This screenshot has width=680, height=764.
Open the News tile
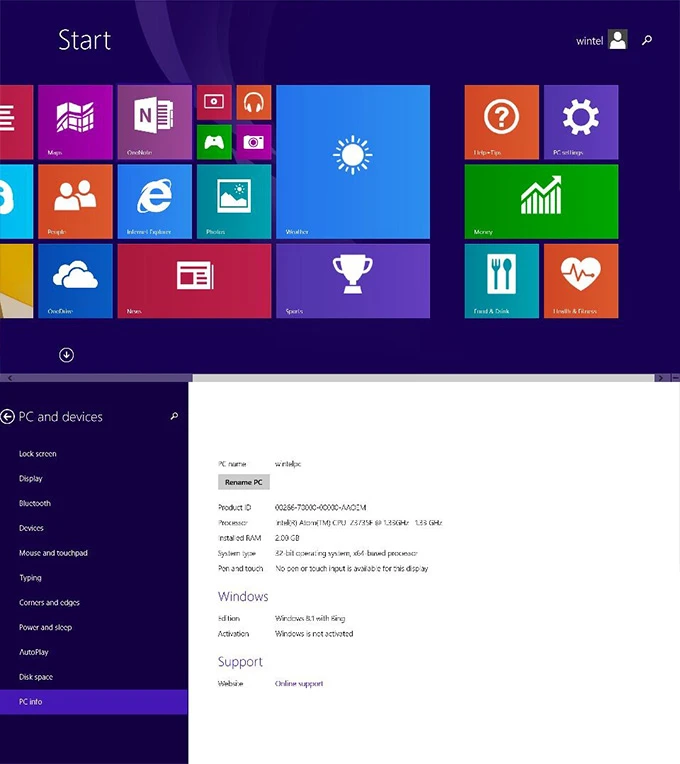pyautogui.click(x=194, y=281)
